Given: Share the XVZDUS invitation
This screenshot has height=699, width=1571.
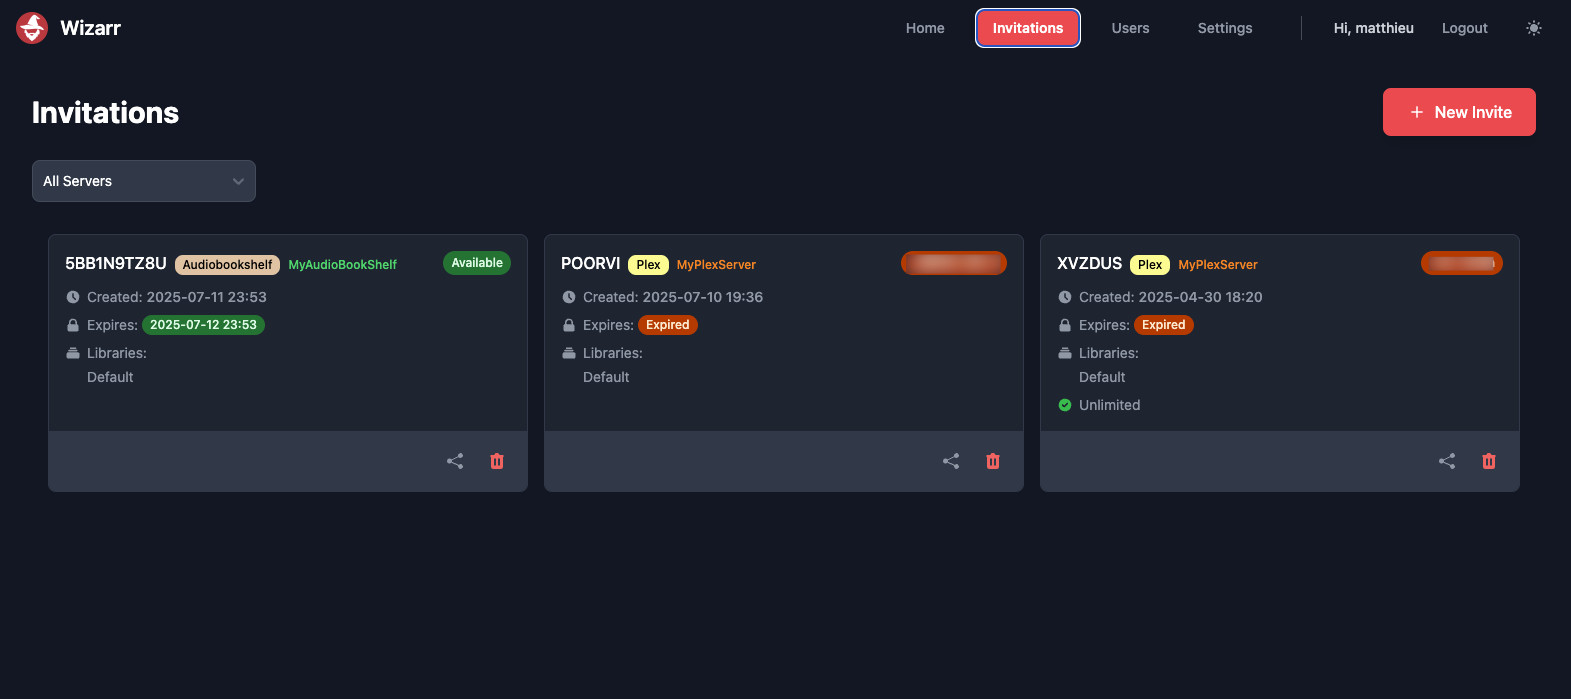Looking at the screenshot, I should pyautogui.click(x=1447, y=461).
